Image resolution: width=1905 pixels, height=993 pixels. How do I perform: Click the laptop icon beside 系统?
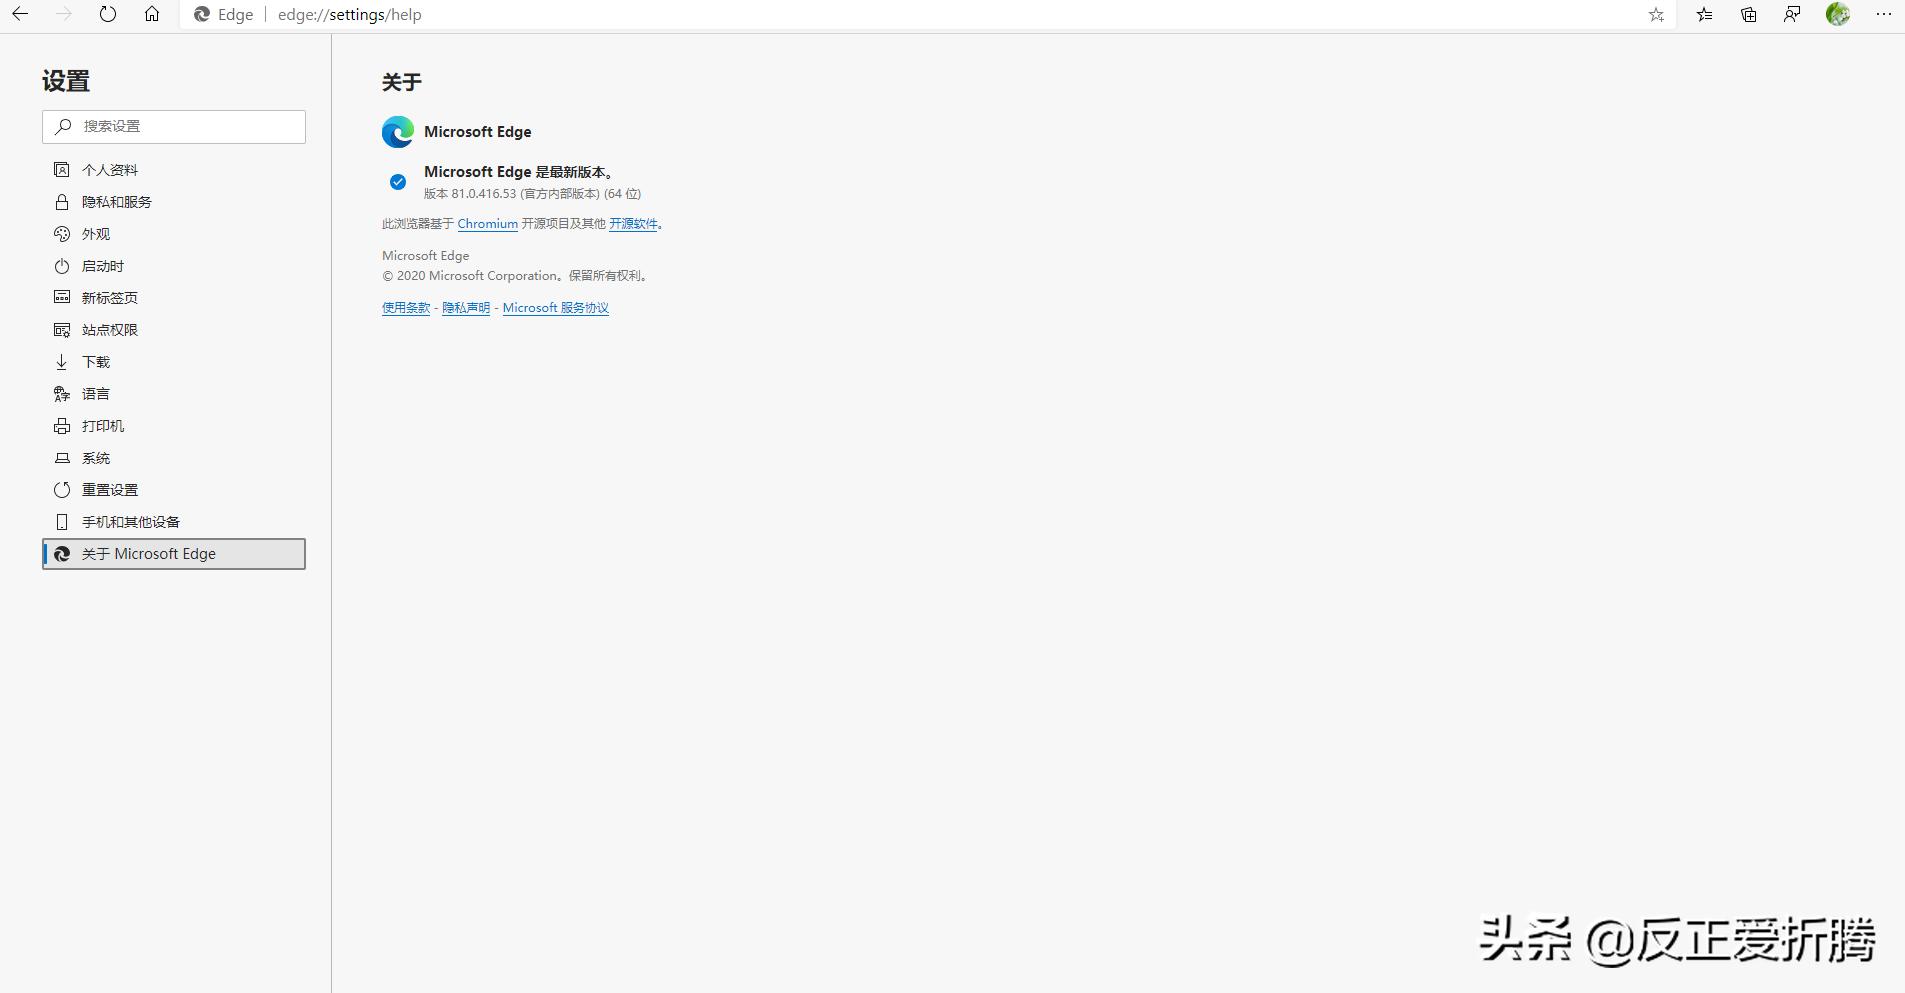pyautogui.click(x=62, y=458)
